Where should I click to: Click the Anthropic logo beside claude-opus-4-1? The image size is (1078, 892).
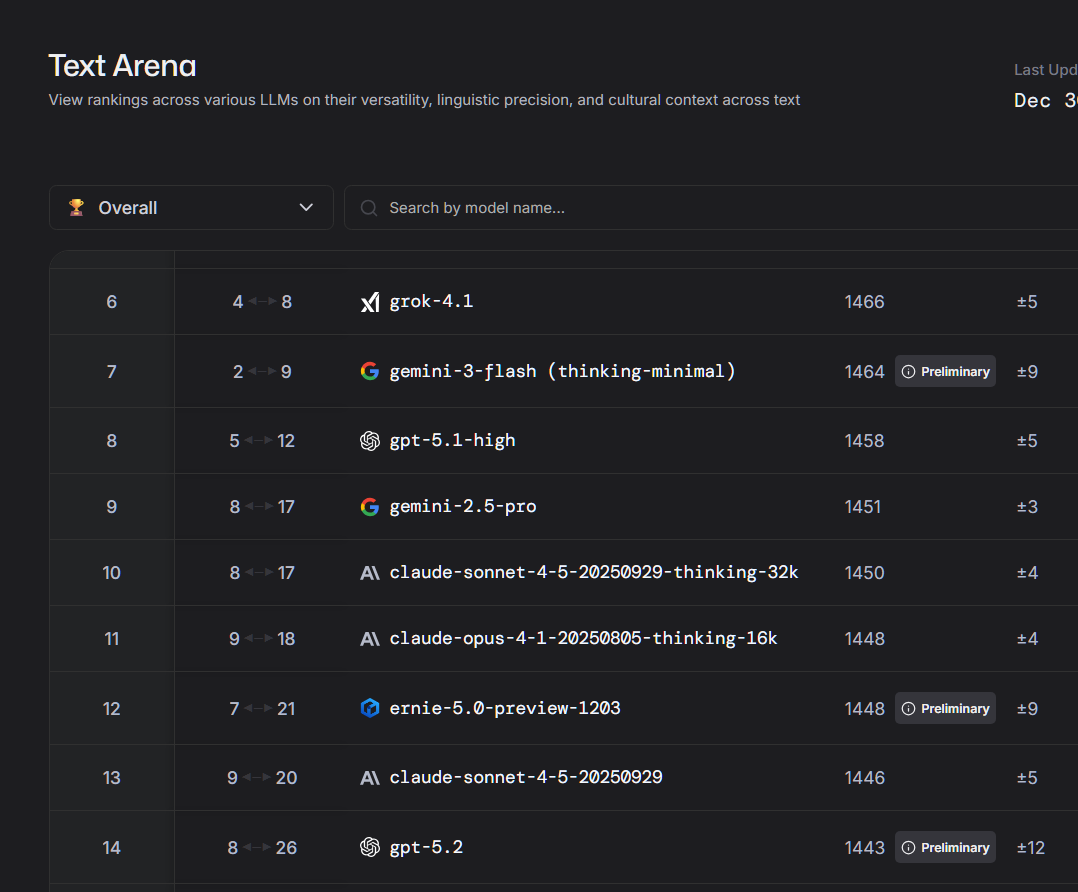(370, 639)
